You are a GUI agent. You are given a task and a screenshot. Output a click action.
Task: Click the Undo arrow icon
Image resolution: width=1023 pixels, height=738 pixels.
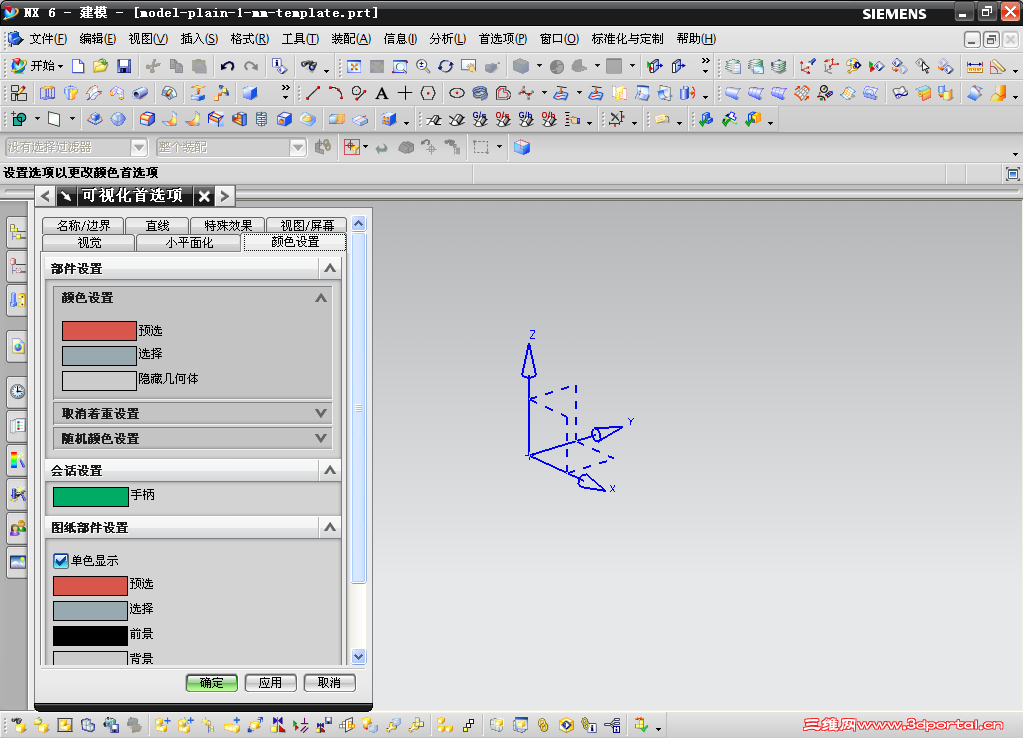pos(226,66)
